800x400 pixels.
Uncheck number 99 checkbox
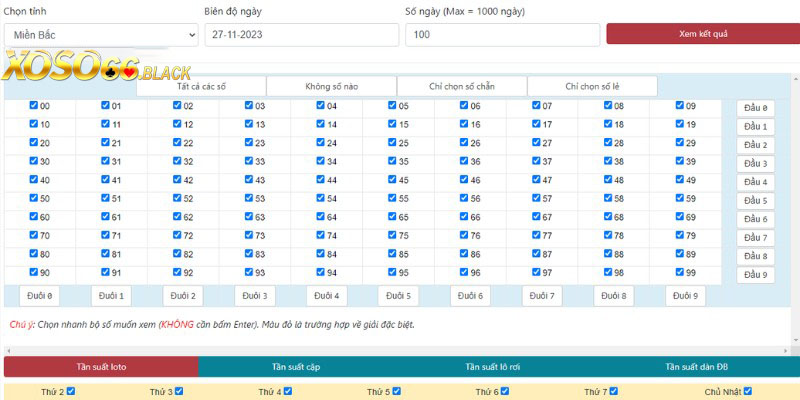pyautogui.click(x=680, y=272)
